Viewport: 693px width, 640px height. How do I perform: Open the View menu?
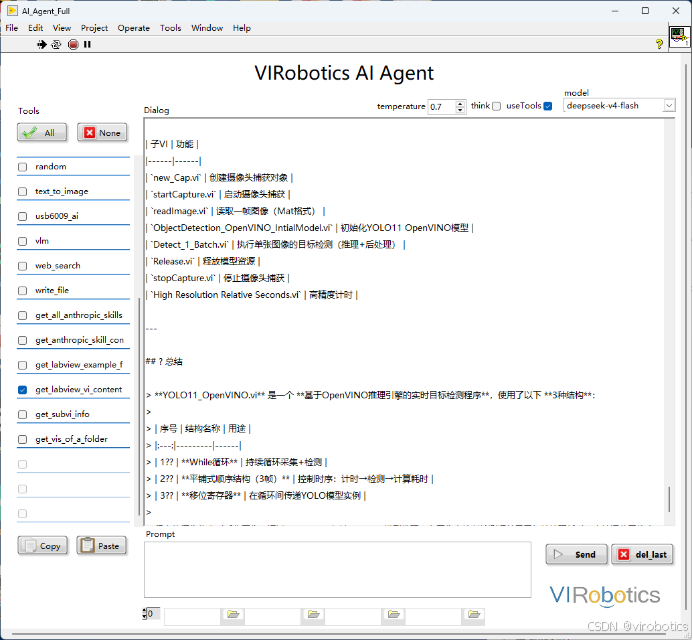[x=62, y=28]
